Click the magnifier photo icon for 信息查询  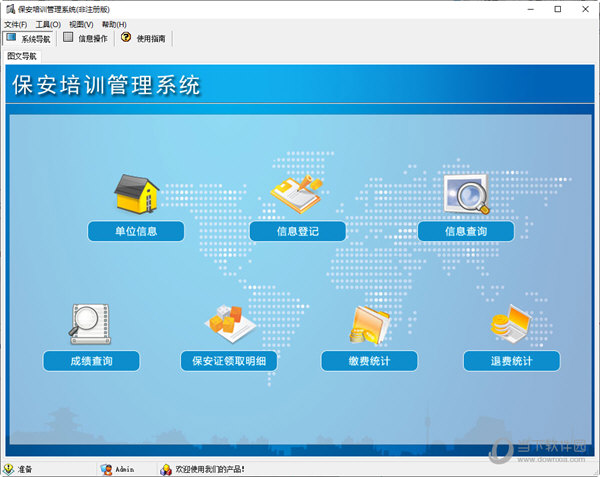tap(466, 194)
